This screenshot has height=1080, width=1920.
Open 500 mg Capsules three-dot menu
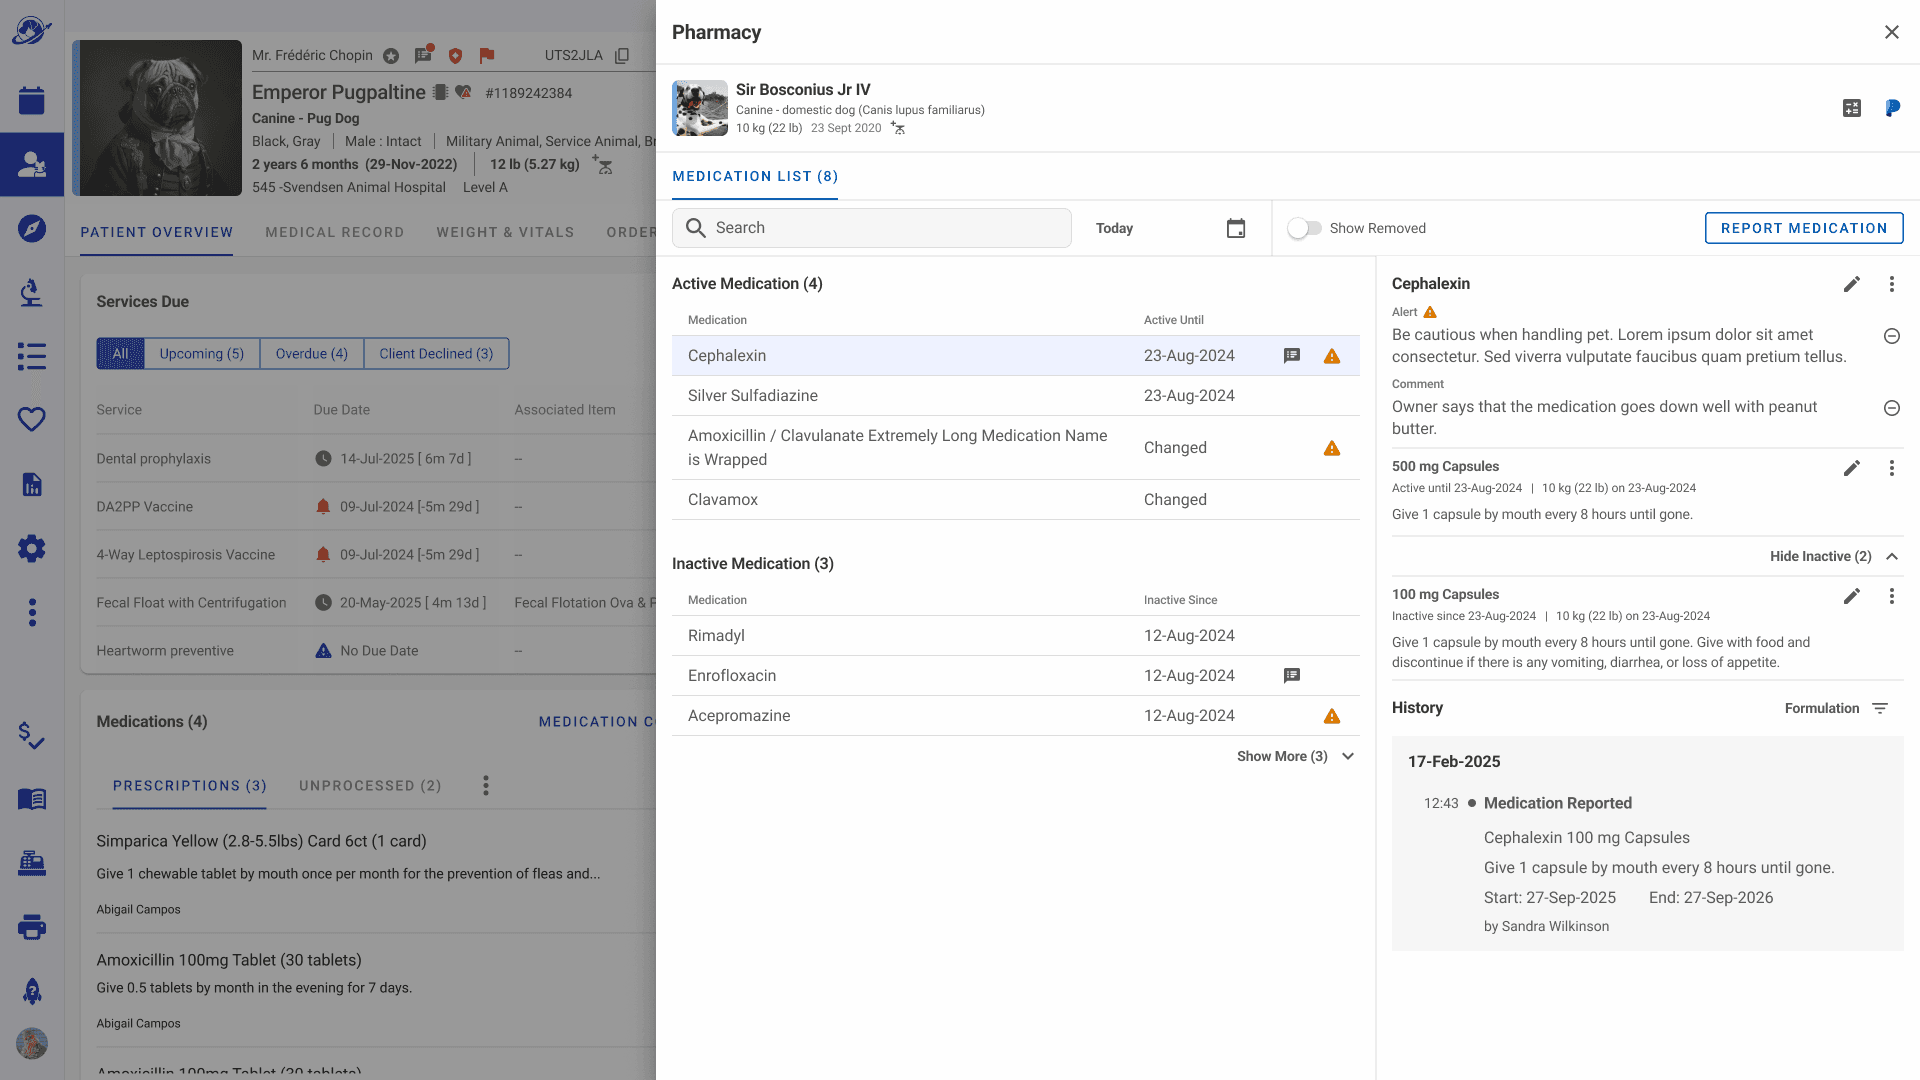[1891, 468]
